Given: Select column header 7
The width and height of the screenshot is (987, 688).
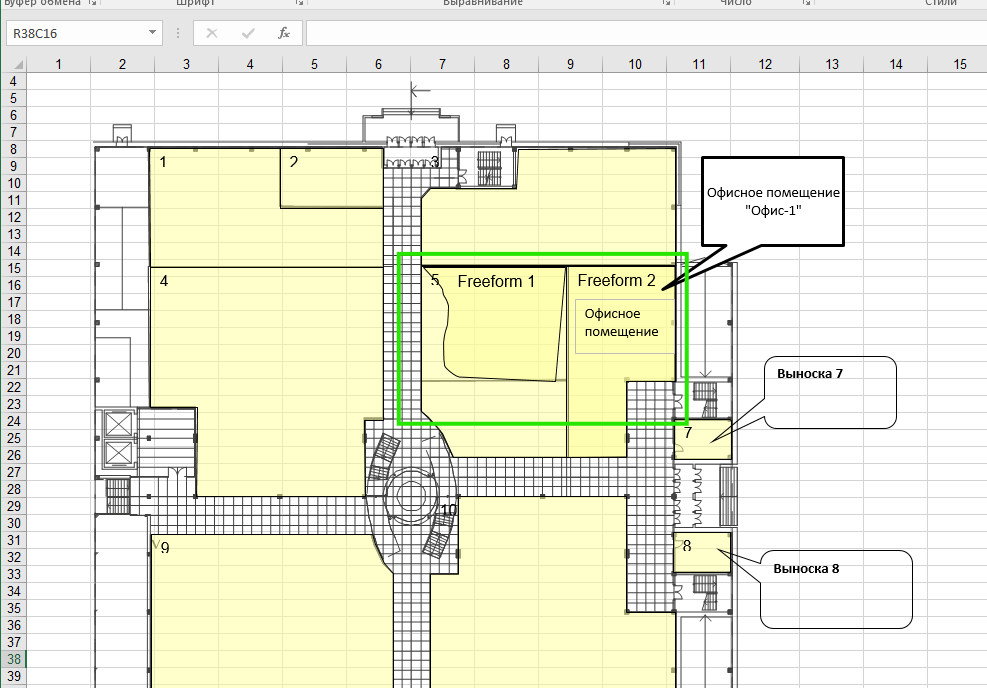Looking at the screenshot, I should (x=442, y=64).
